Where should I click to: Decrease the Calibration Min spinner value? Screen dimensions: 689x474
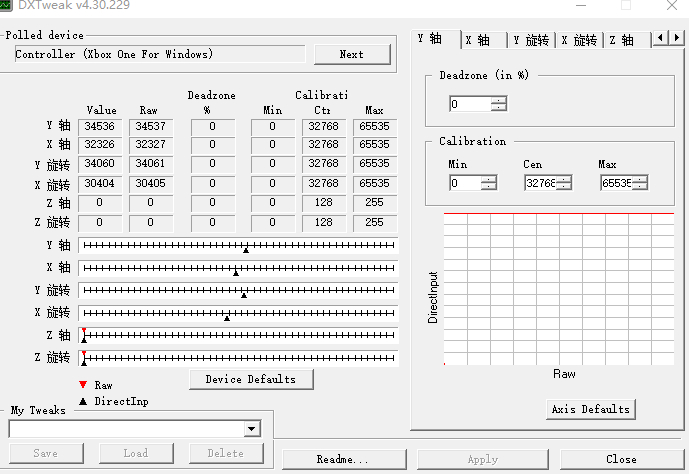click(x=489, y=186)
